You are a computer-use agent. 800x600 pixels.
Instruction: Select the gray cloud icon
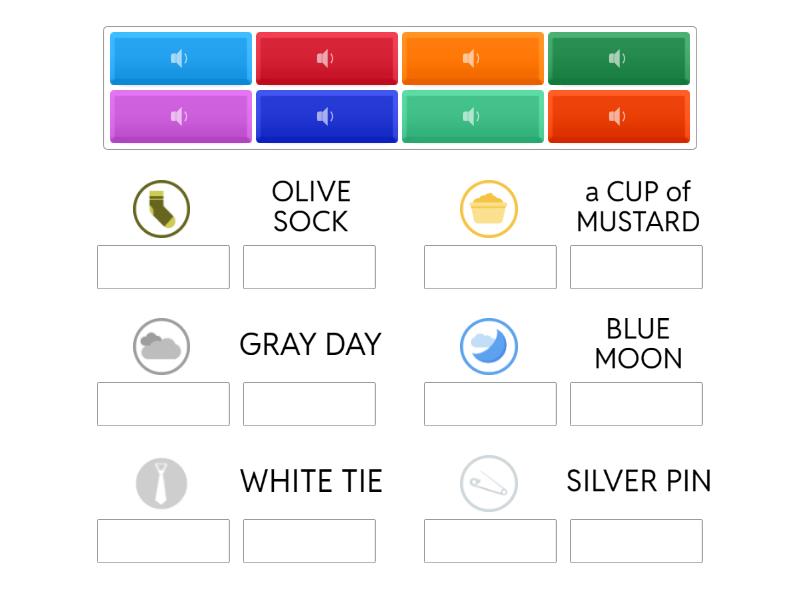tap(162, 346)
